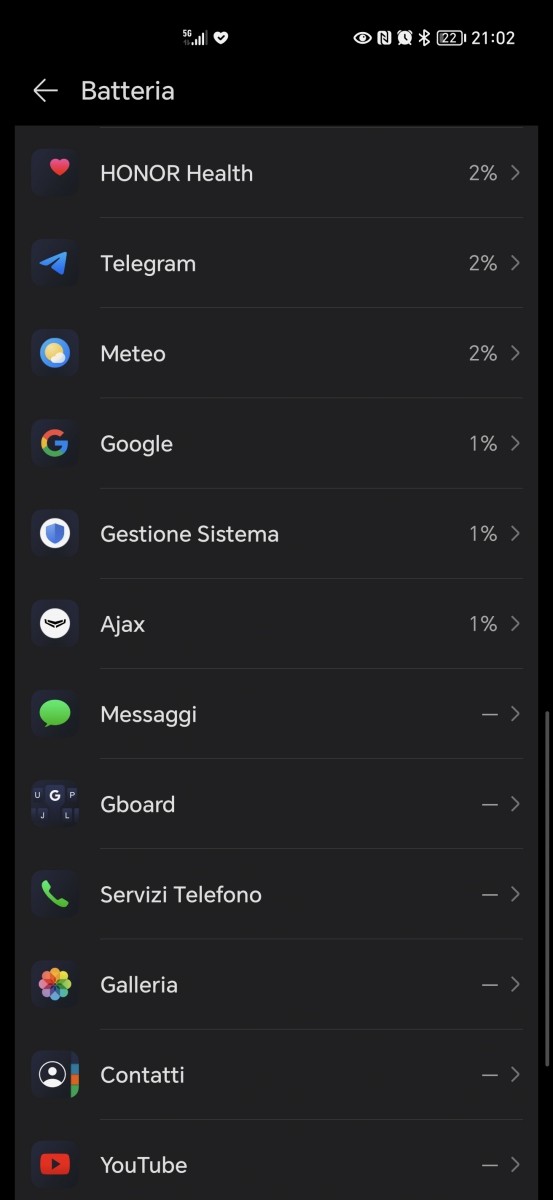This screenshot has height=1200, width=553.
Task: Tap the Galleria flower icon
Action: 55,984
